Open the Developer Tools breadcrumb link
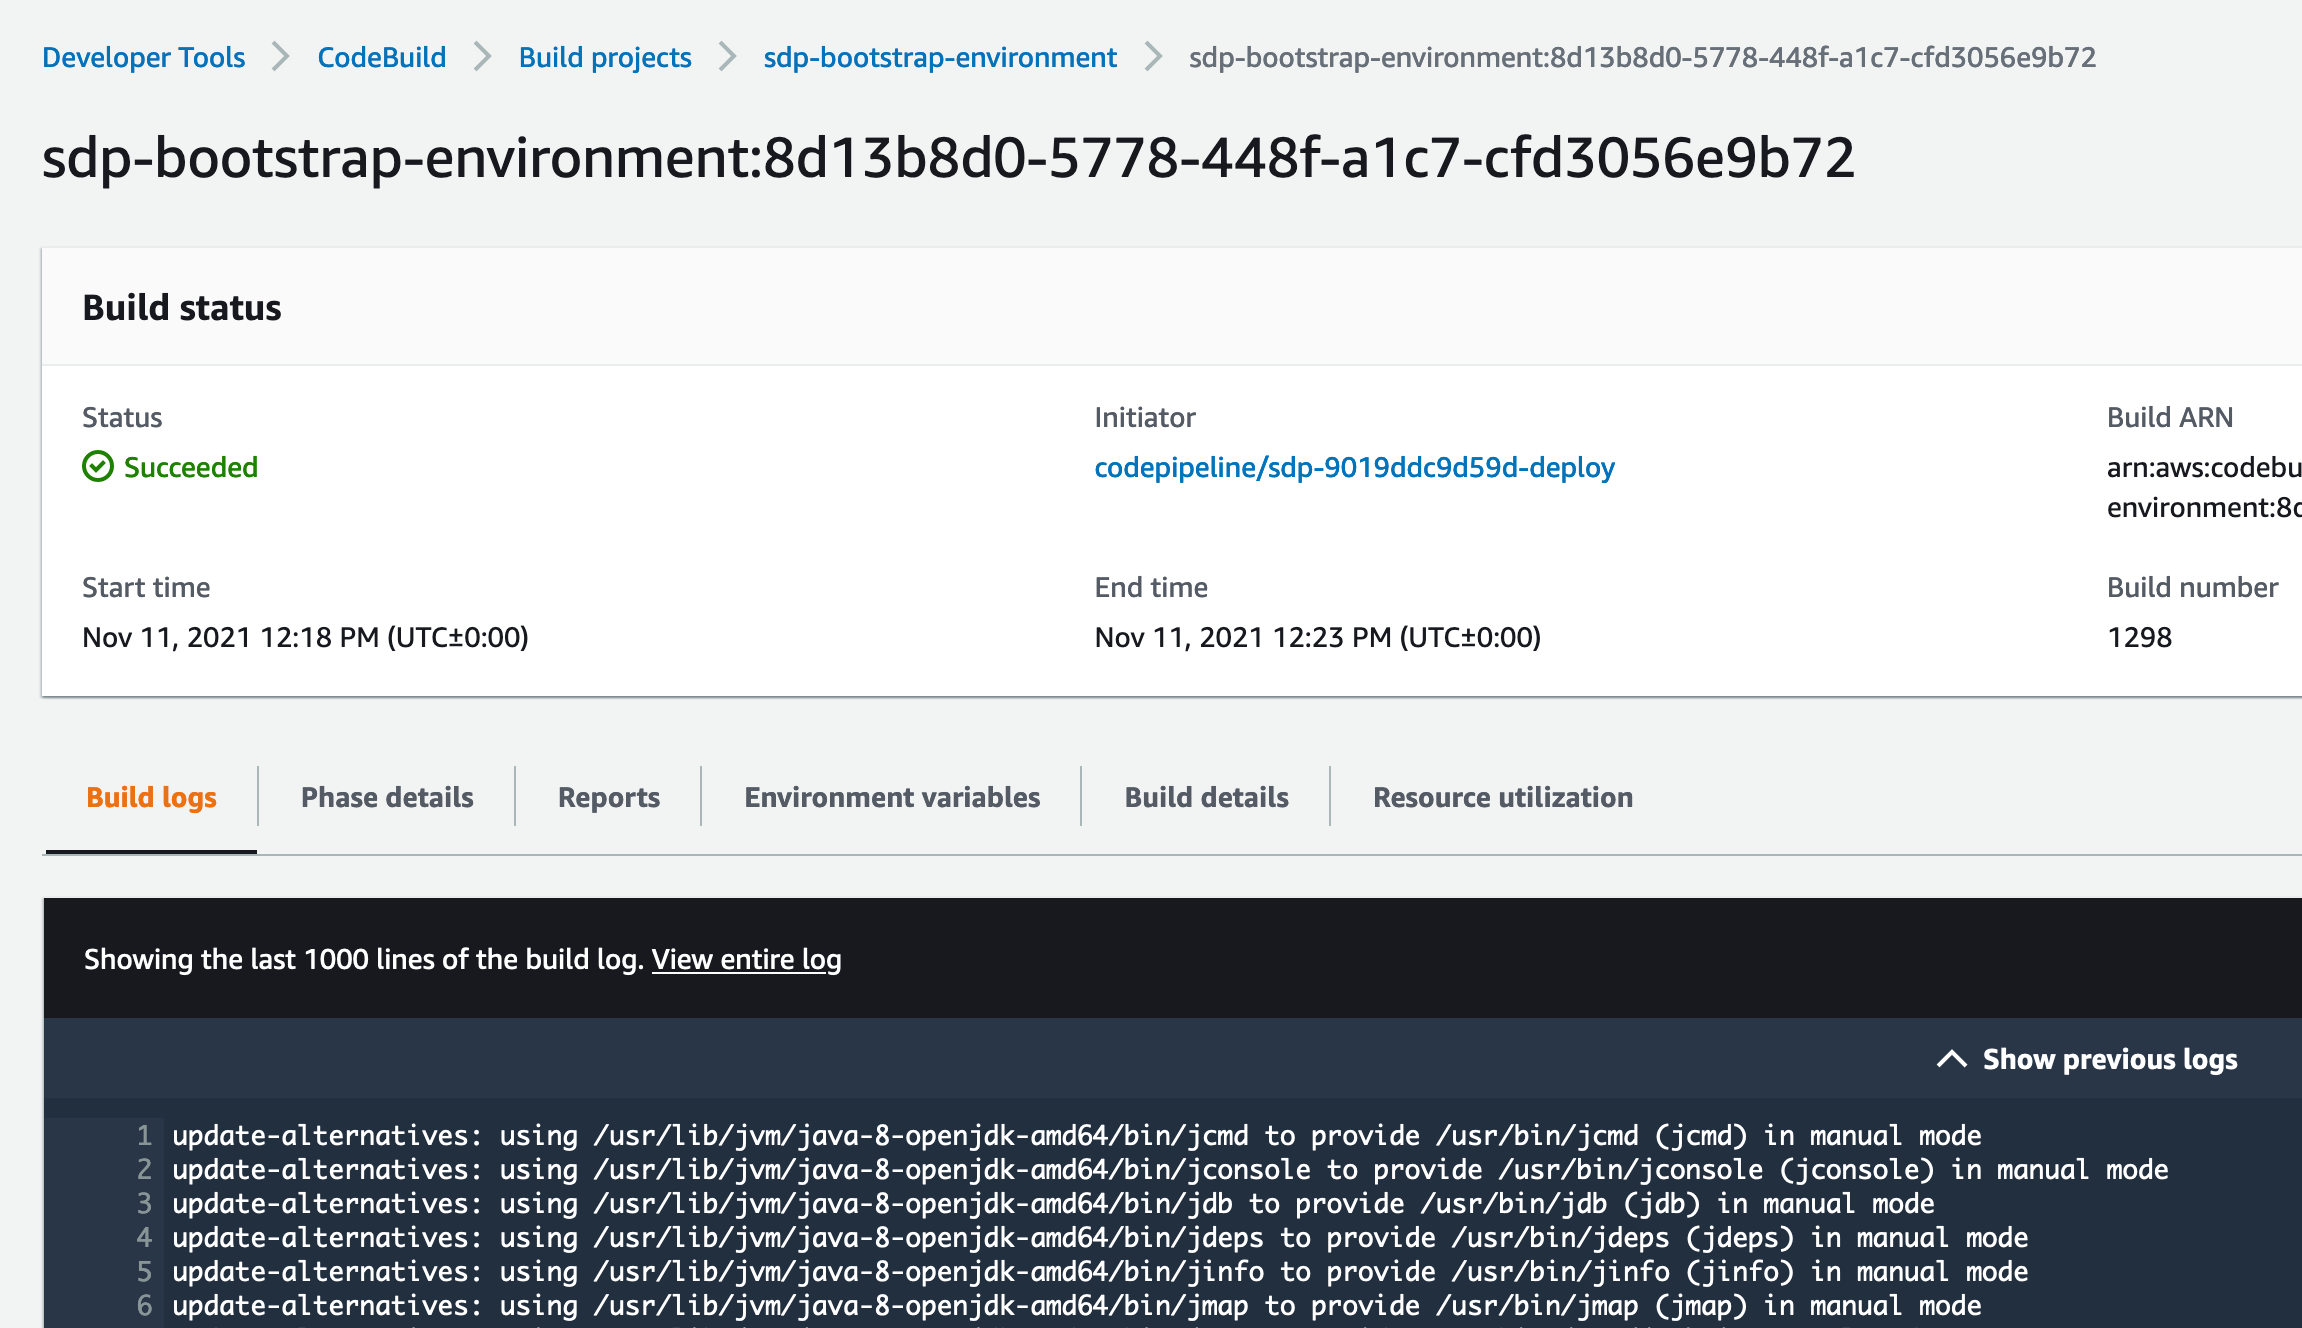2302x1328 pixels. (x=143, y=57)
